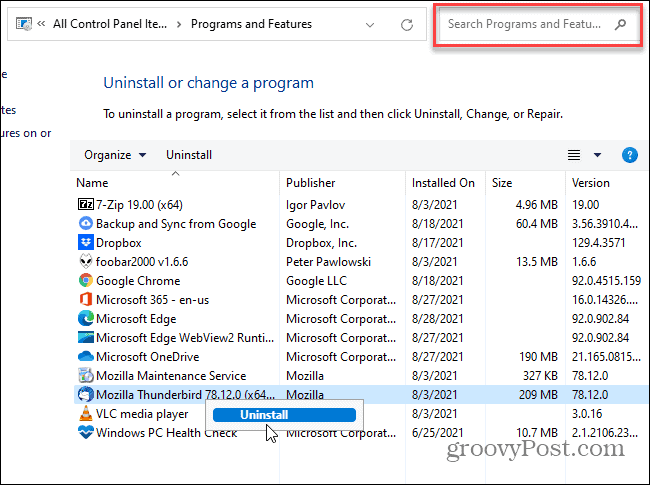This screenshot has width=650, height=485.
Task: Change view using the list view icon
Action: click(574, 155)
